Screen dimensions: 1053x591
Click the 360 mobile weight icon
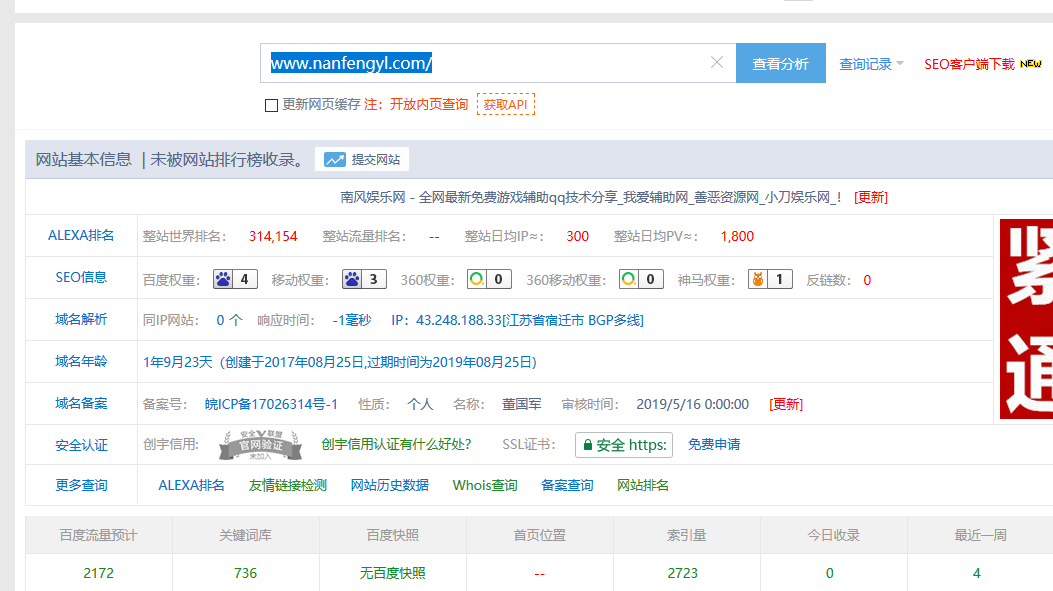pos(628,279)
